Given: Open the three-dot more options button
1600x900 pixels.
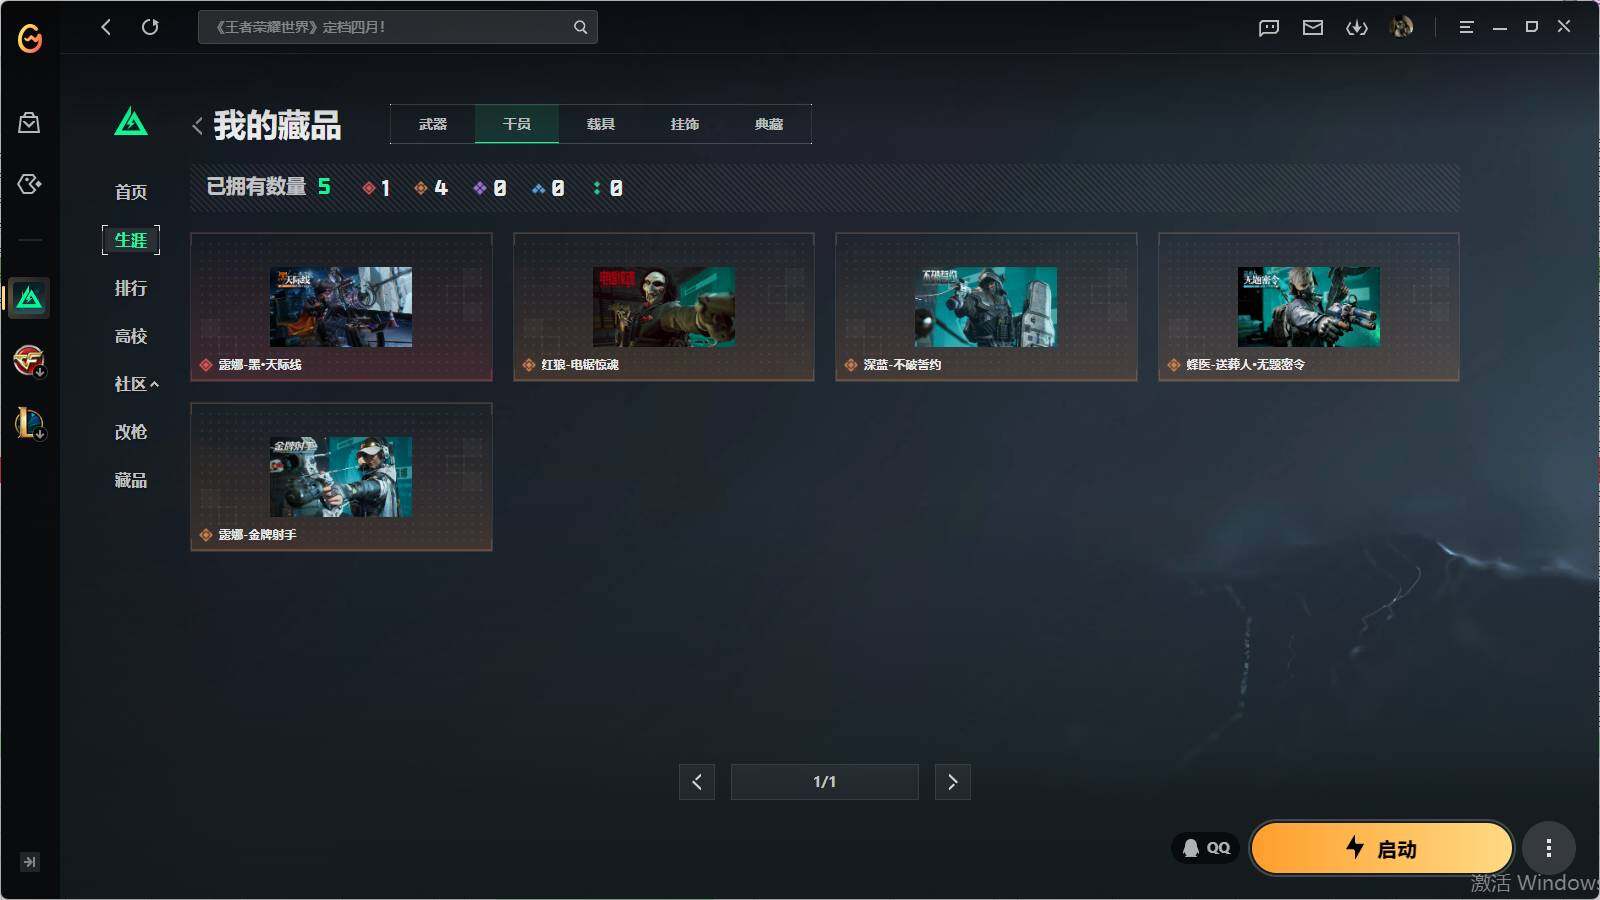Looking at the screenshot, I should coord(1549,848).
